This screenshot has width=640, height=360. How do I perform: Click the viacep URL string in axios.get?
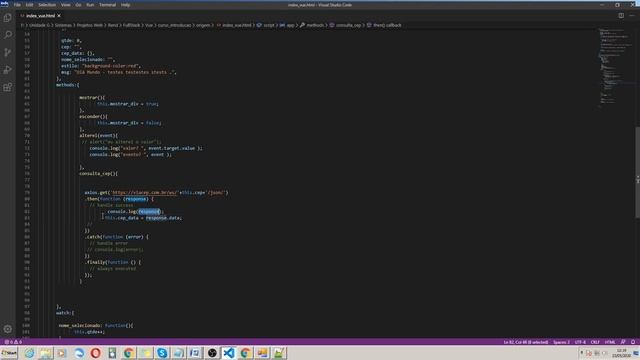[x=144, y=192]
